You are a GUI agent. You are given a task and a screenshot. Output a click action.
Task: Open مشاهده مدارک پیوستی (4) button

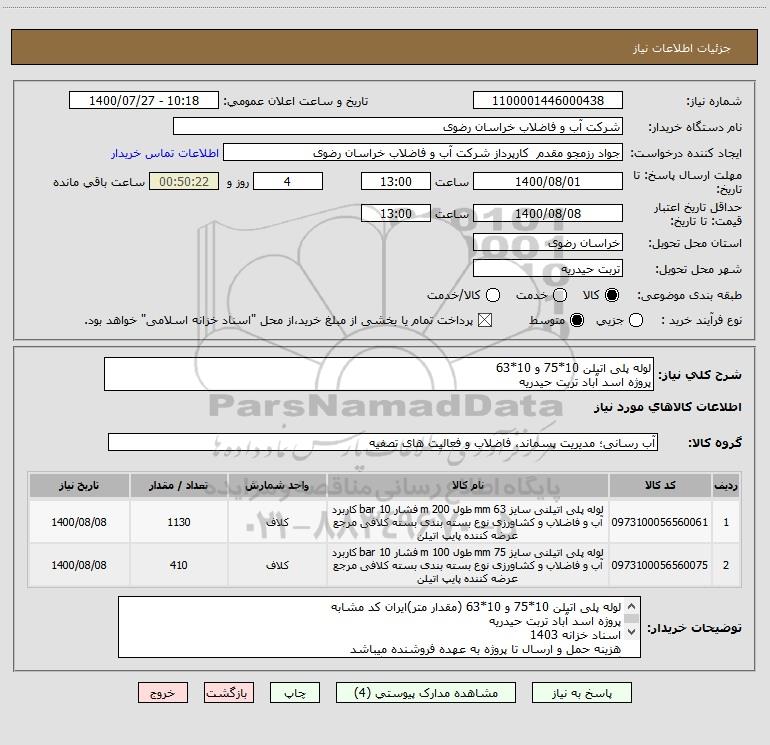click(x=426, y=693)
